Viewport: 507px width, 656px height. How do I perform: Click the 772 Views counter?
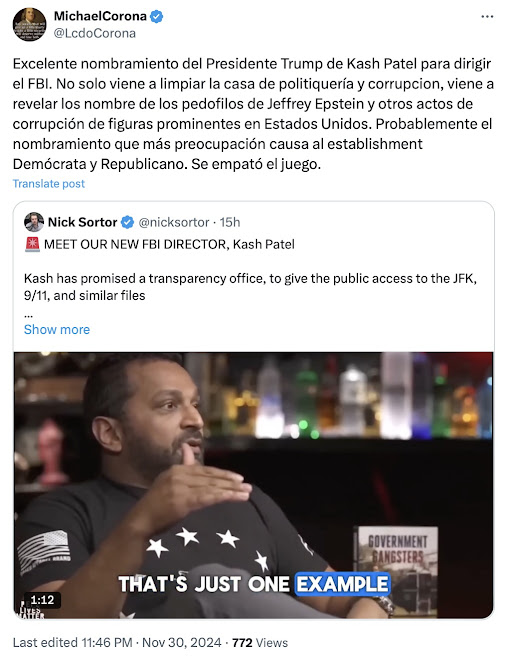(260, 643)
